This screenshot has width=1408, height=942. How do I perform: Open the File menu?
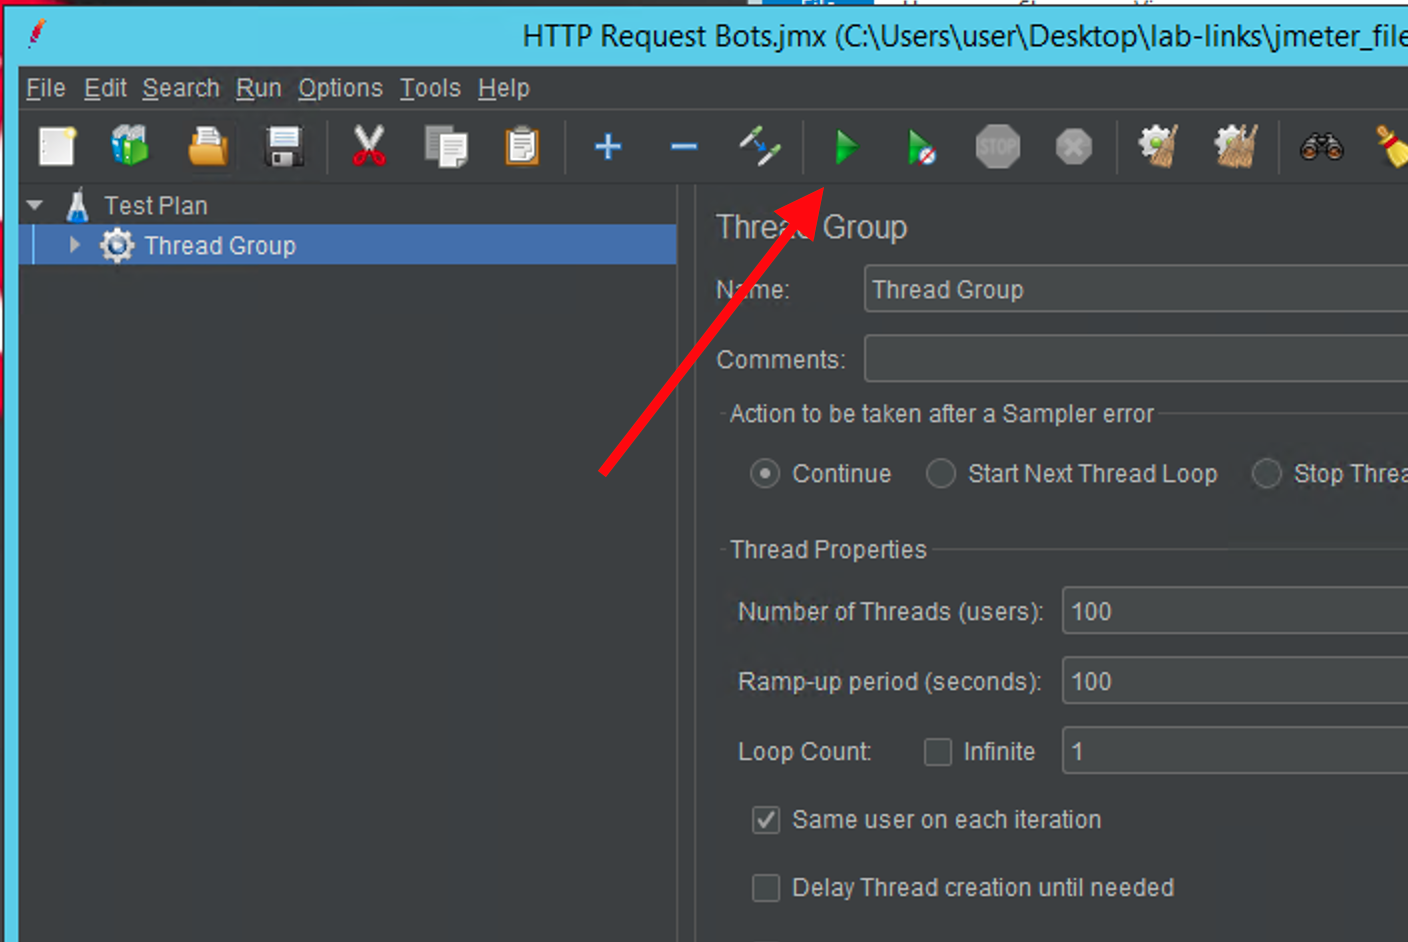[46, 88]
